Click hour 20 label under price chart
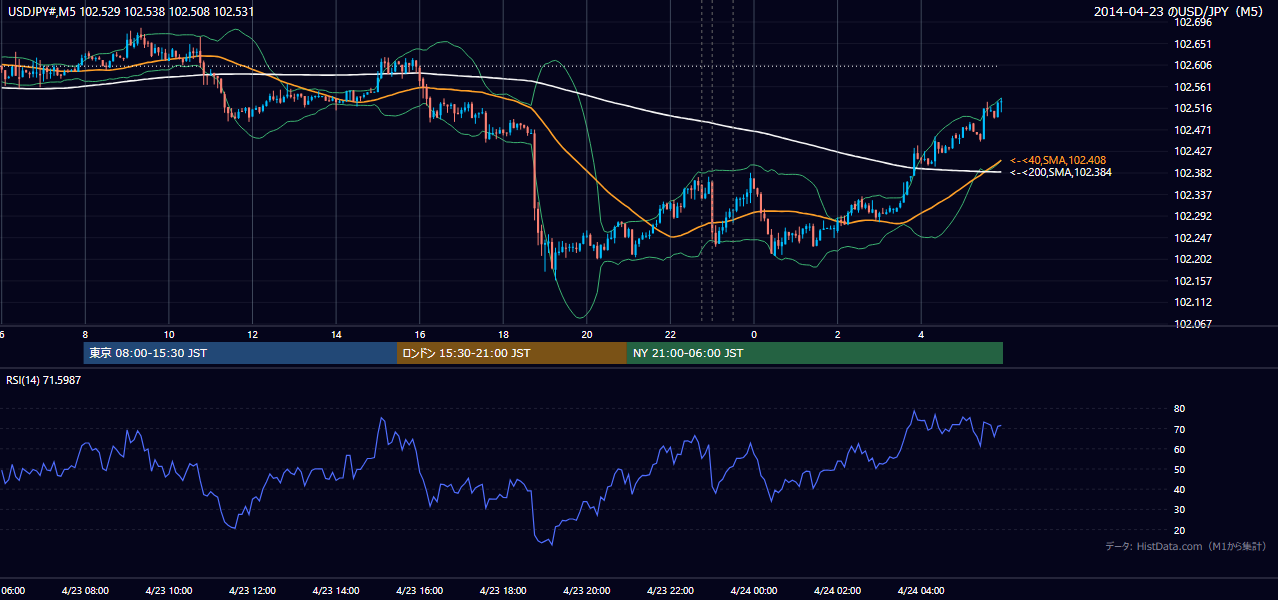1278x600 pixels. [x=587, y=334]
